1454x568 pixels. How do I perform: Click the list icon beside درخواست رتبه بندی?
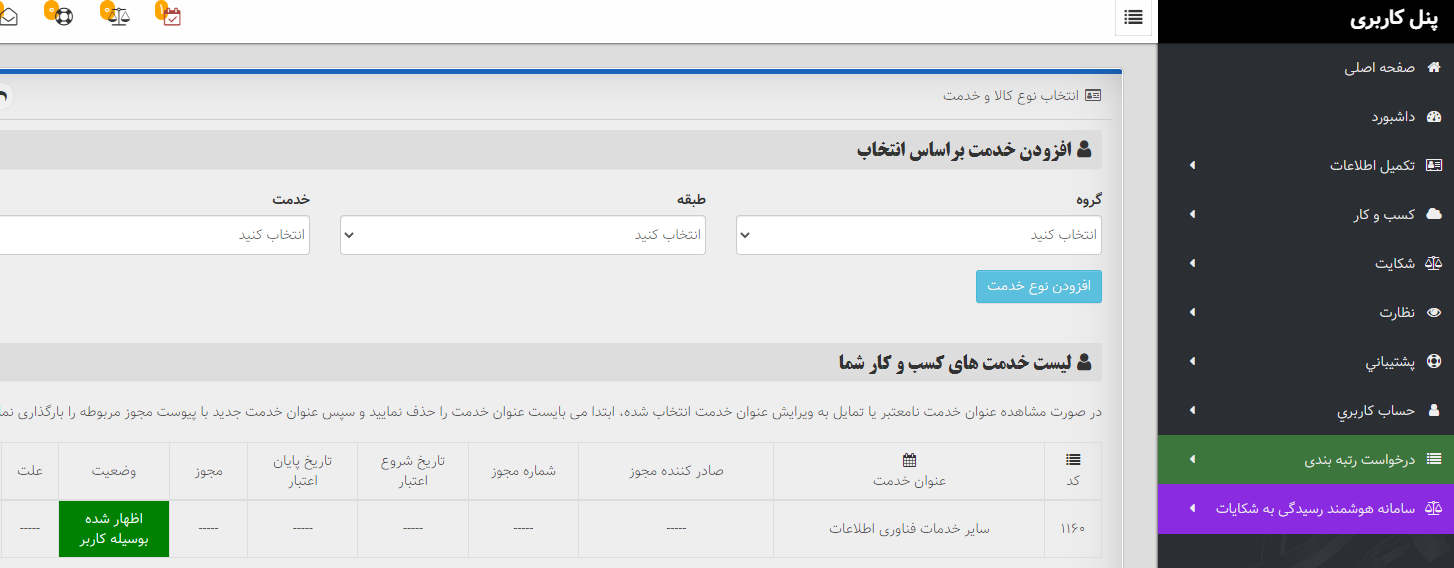point(1434,459)
